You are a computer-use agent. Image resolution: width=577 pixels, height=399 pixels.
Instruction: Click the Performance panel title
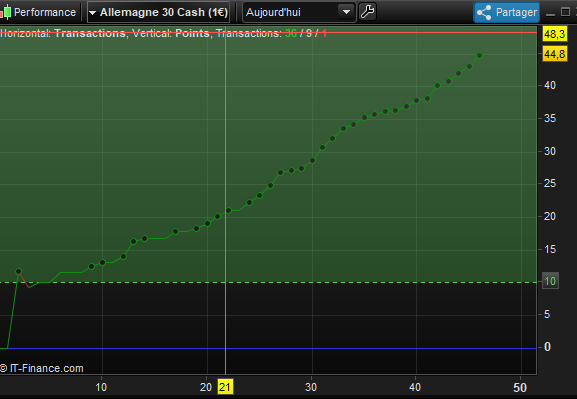(x=45, y=12)
